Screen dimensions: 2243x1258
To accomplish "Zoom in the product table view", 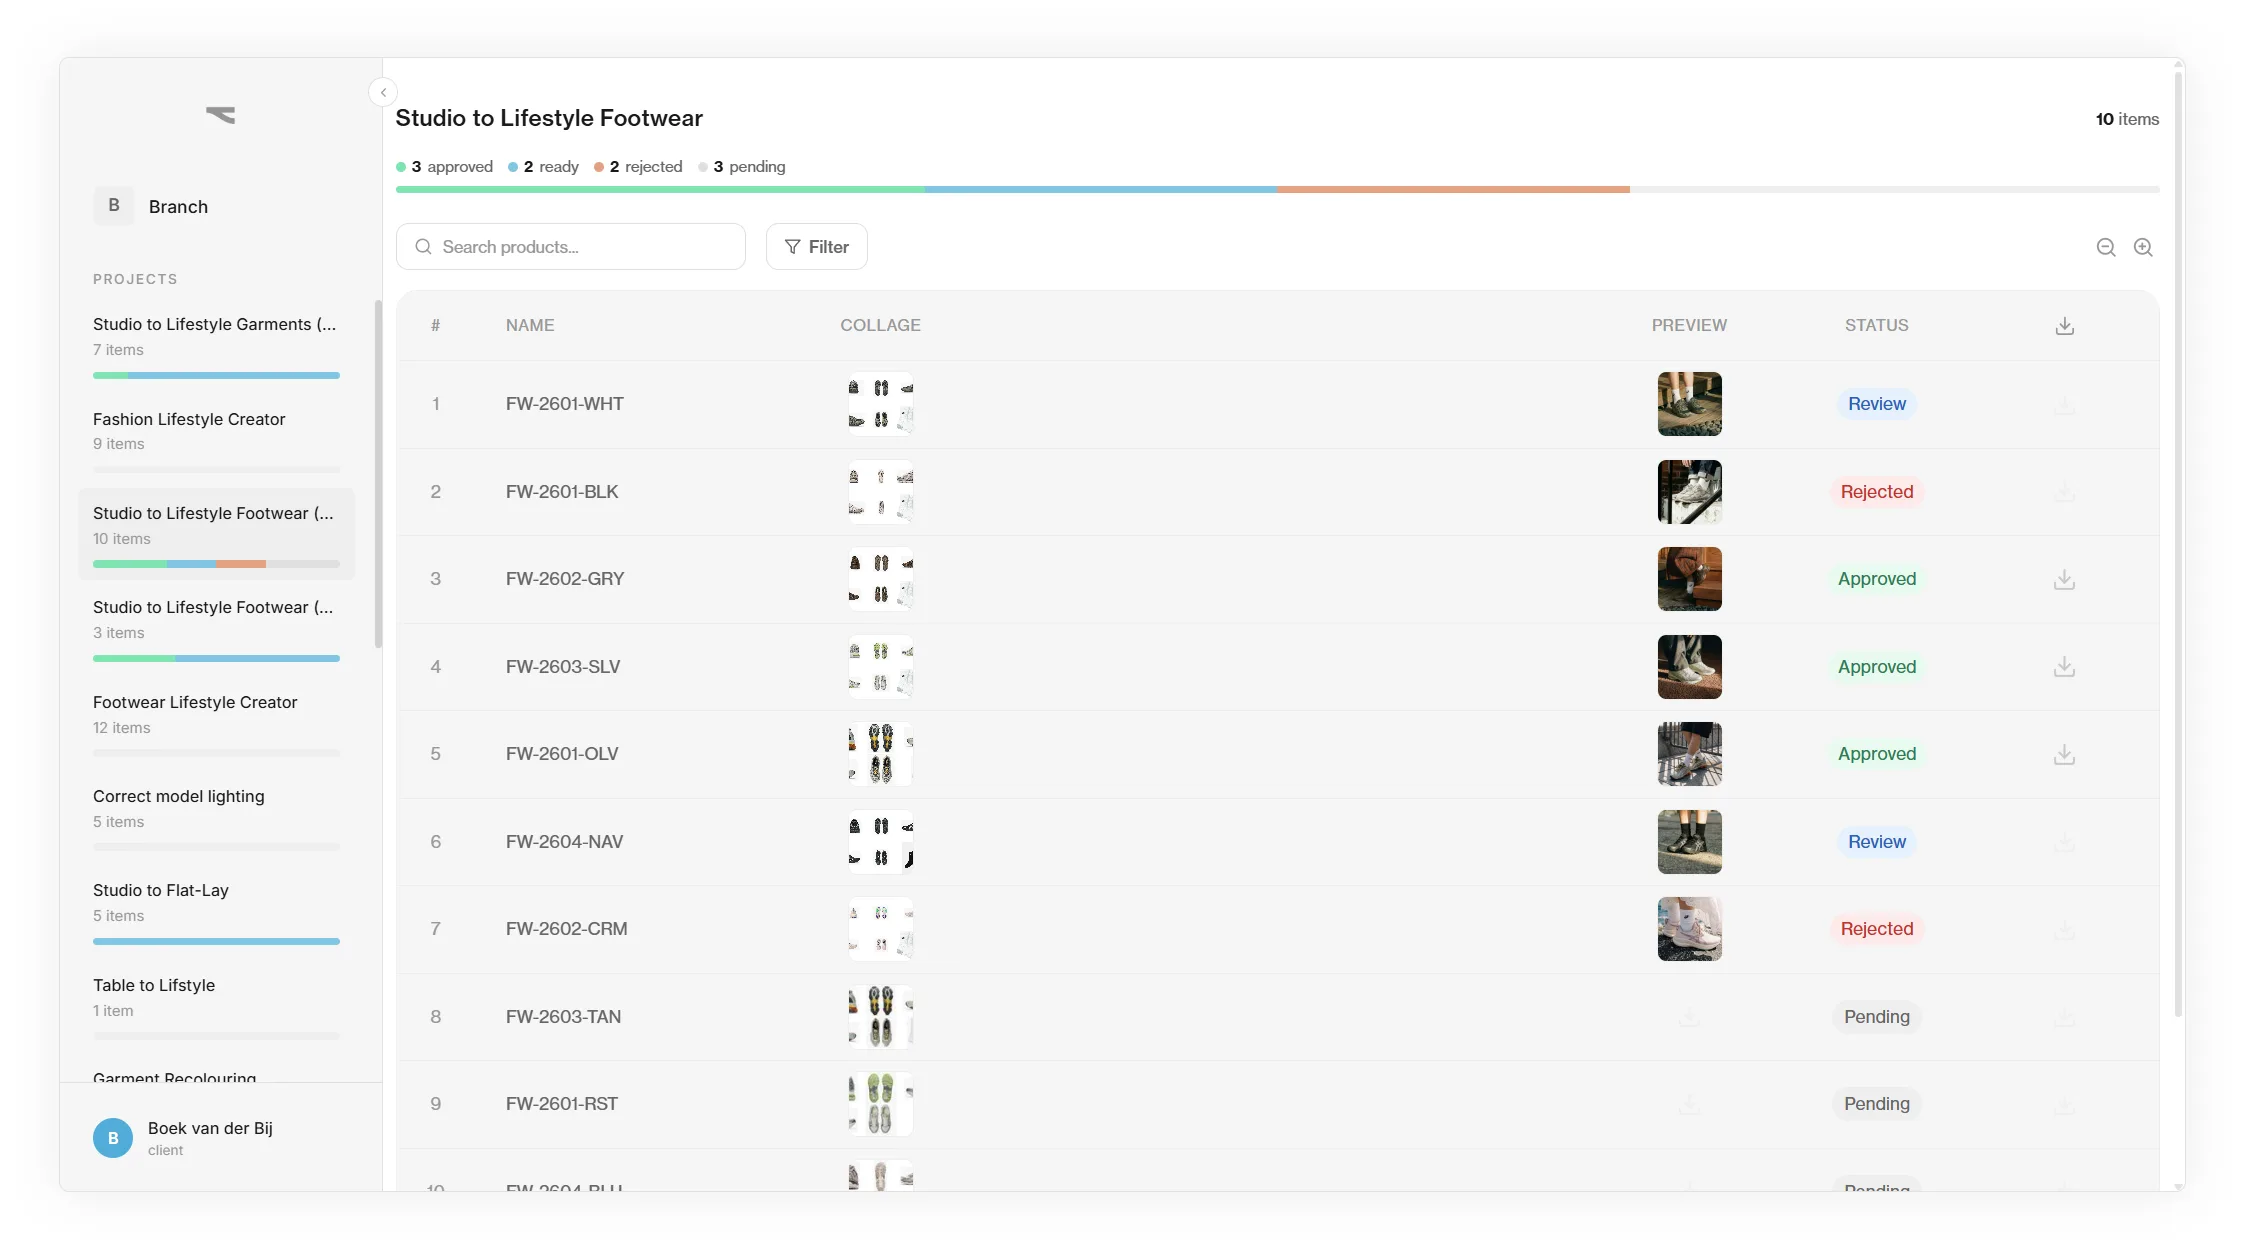I will [x=2144, y=247].
